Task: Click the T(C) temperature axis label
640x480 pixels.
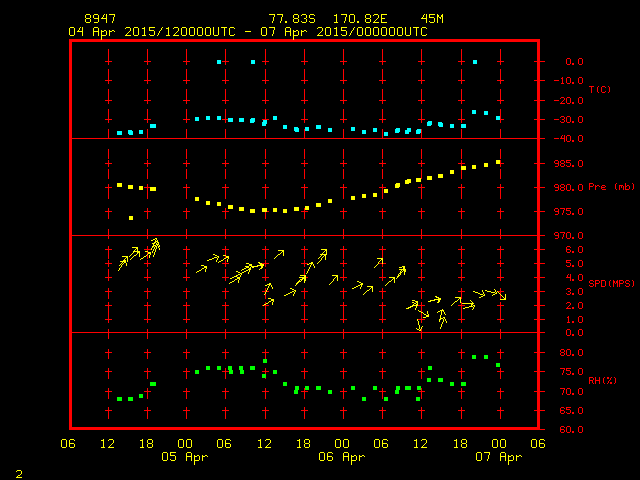Action: point(599,90)
